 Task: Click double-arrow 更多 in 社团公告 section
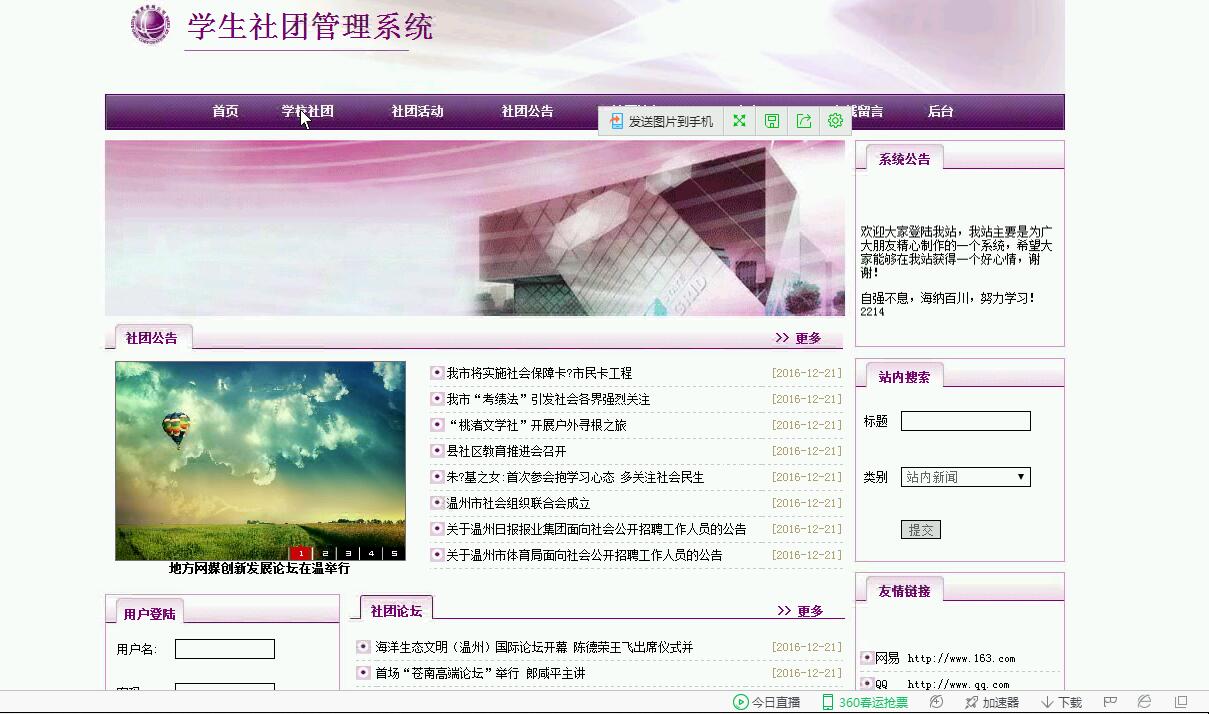click(798, 338)
